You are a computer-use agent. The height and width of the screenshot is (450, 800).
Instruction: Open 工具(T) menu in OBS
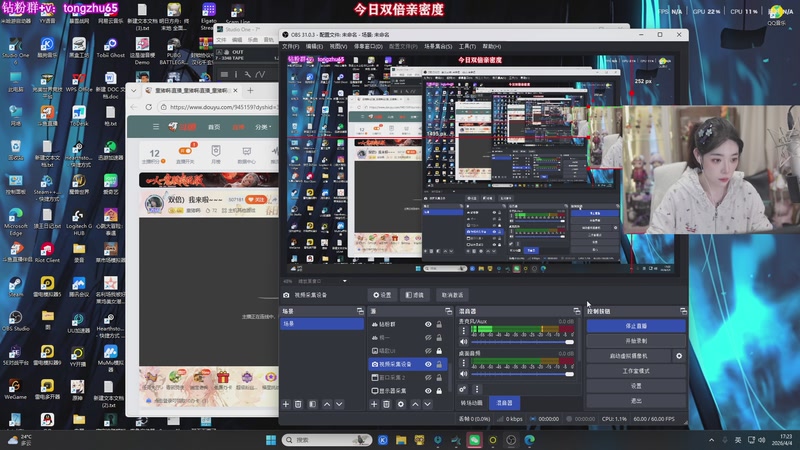467,46
